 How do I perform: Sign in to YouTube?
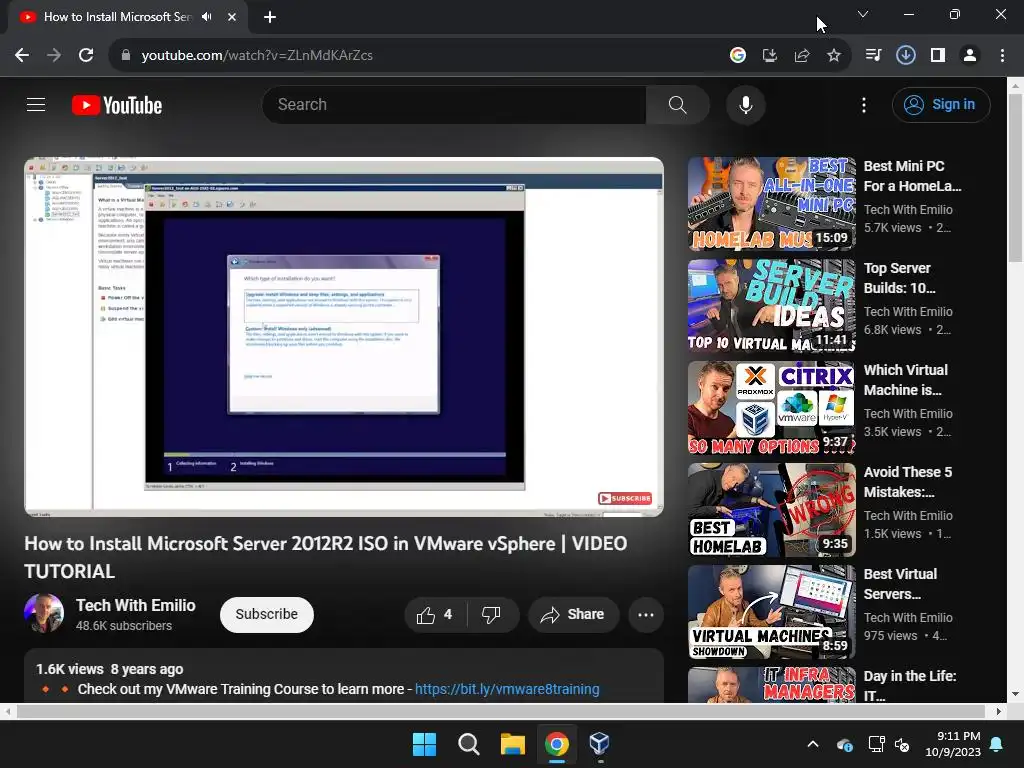tap(941, 104)
